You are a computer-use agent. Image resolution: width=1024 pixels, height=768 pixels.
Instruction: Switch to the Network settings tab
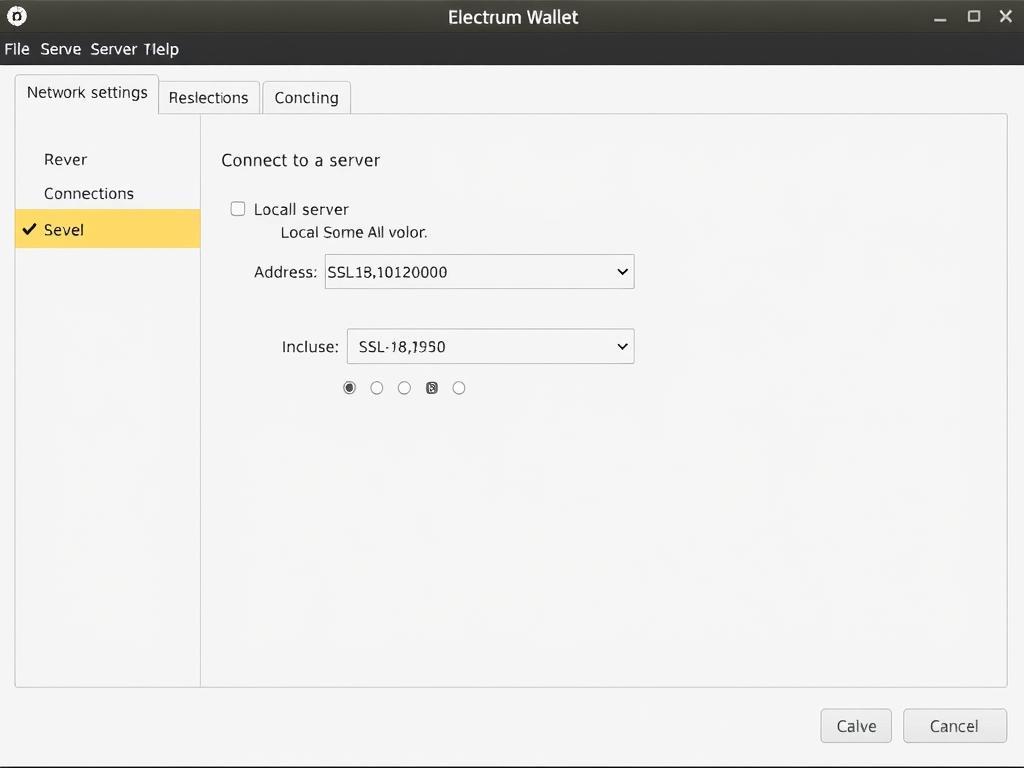click(87, 93)
